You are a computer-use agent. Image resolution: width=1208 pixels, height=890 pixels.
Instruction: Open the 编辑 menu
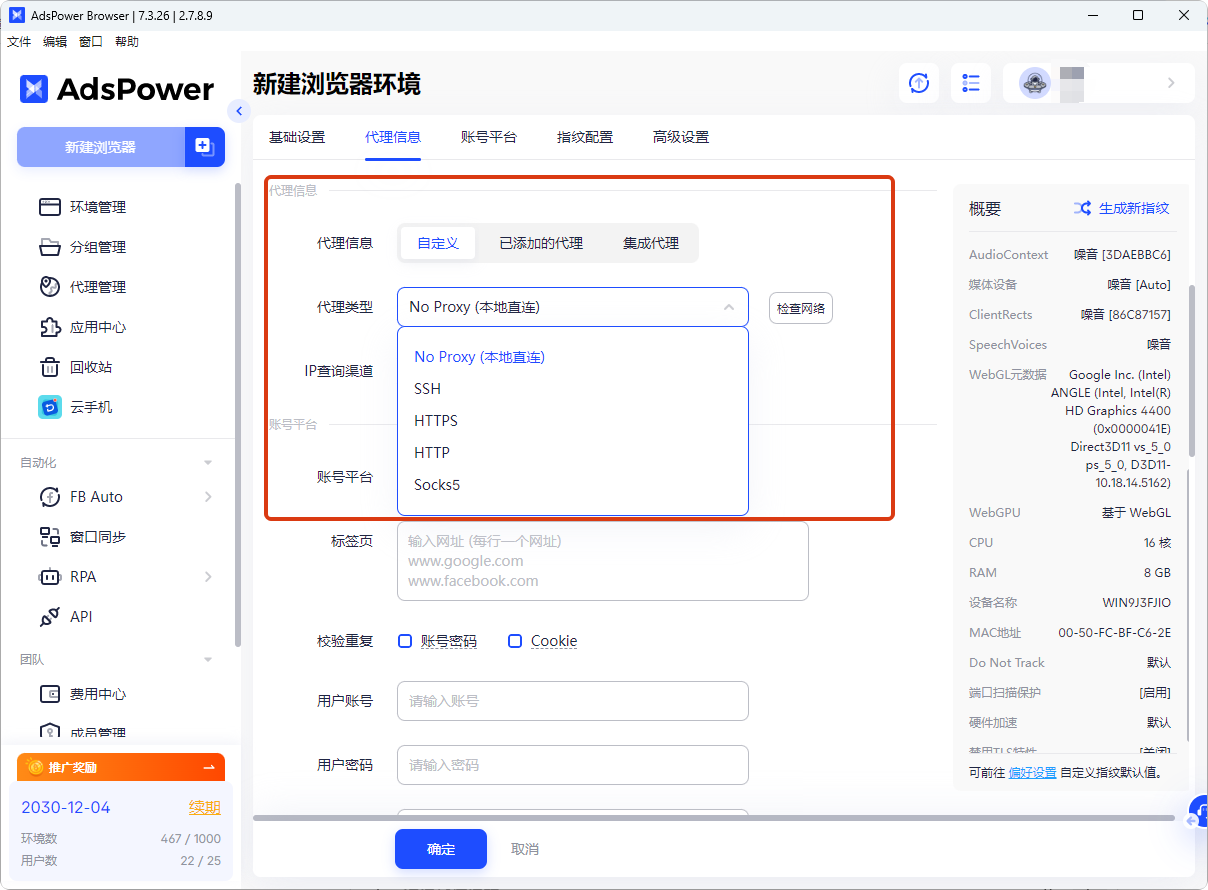55,42
